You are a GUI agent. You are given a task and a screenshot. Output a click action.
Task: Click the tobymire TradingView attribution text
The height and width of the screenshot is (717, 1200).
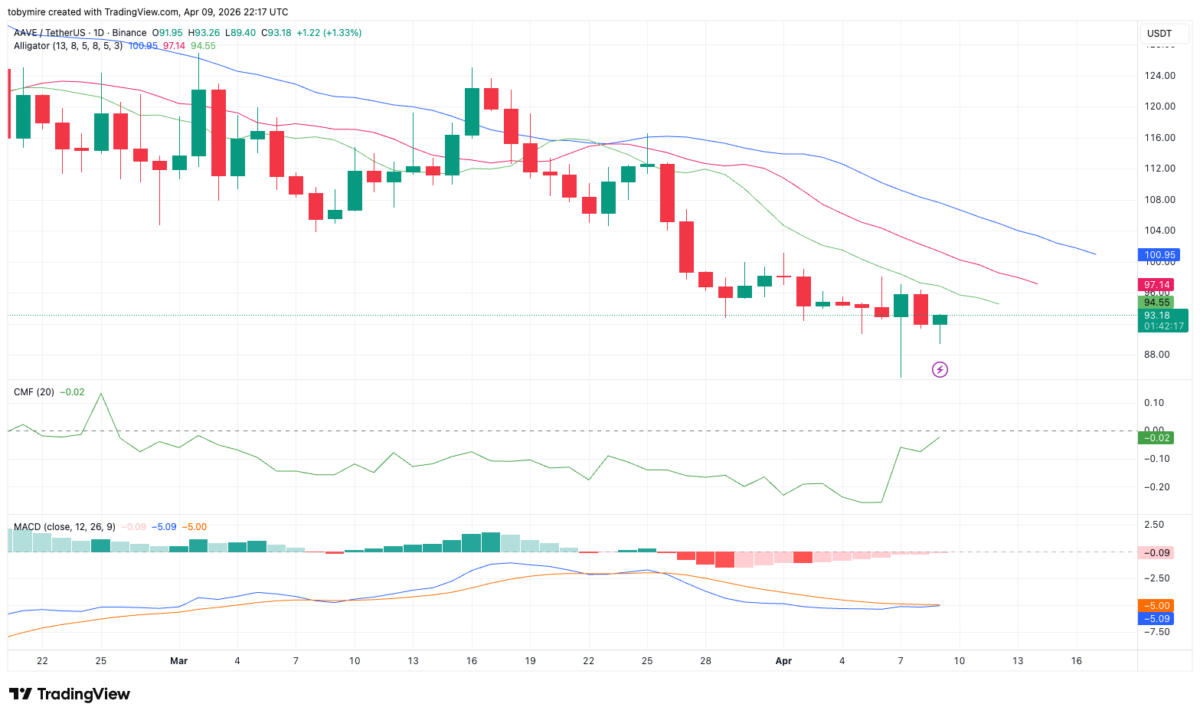click(x=147, y=12)
